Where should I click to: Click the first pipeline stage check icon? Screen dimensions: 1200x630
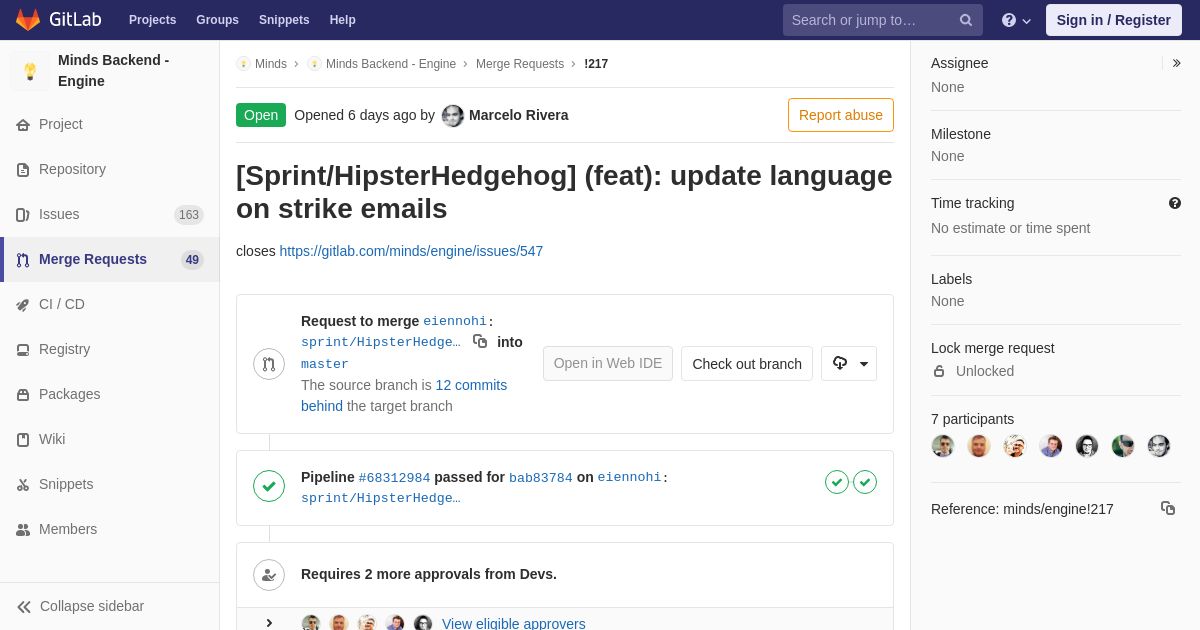(837, 482)
